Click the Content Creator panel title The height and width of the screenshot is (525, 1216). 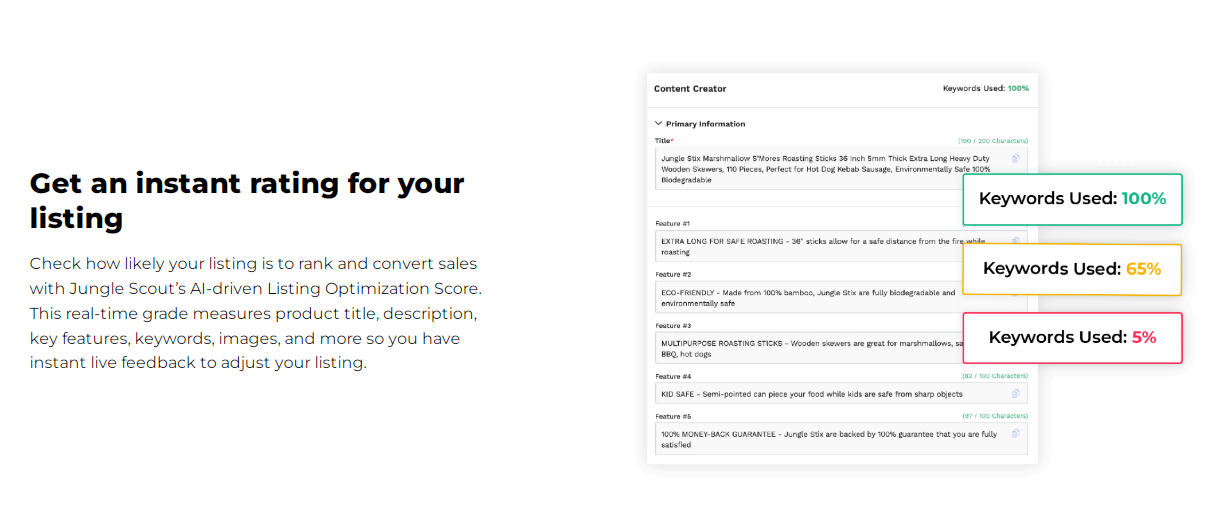point(690,88)
